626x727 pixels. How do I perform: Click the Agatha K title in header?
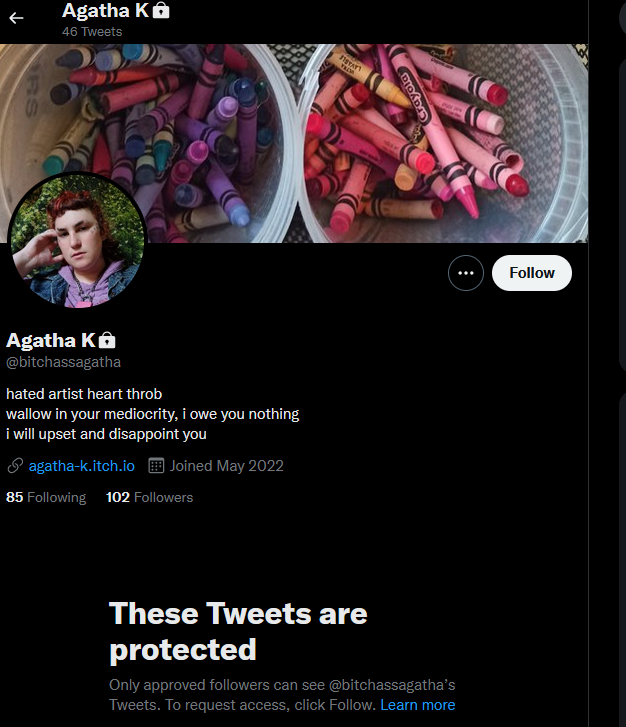click(x=105, y=11)
